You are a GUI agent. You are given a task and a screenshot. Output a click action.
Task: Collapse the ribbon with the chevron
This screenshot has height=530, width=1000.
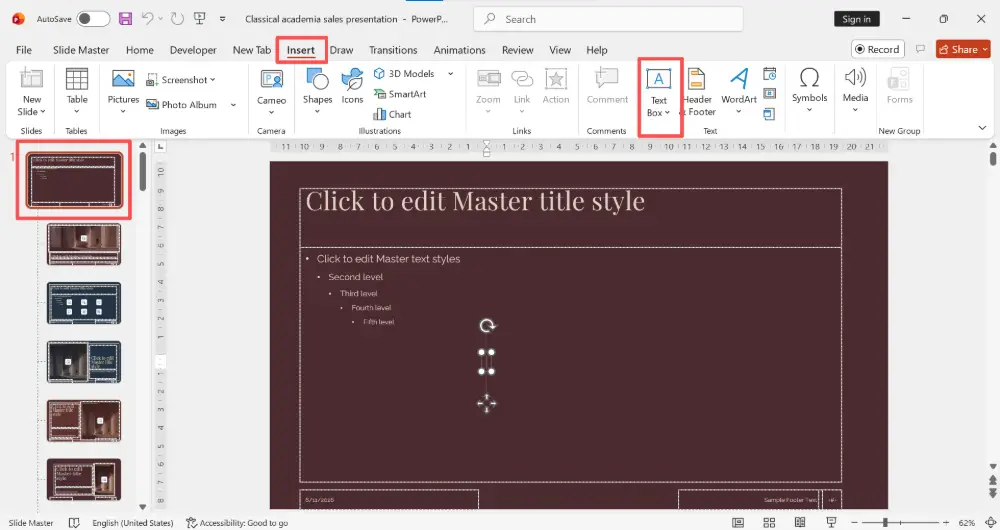point(982,128)
